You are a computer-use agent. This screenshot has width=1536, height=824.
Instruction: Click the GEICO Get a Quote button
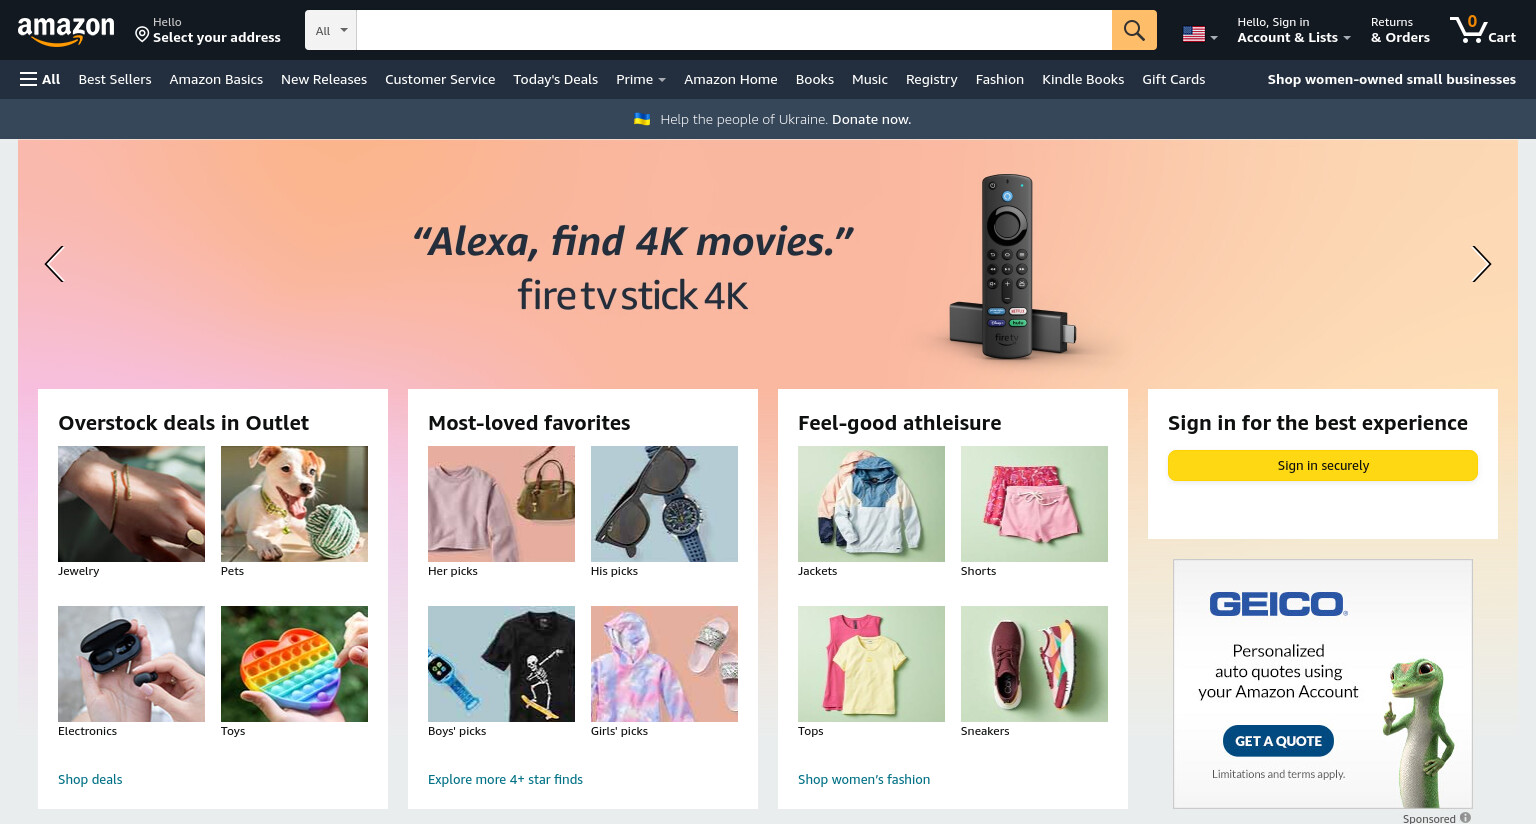1278,741
